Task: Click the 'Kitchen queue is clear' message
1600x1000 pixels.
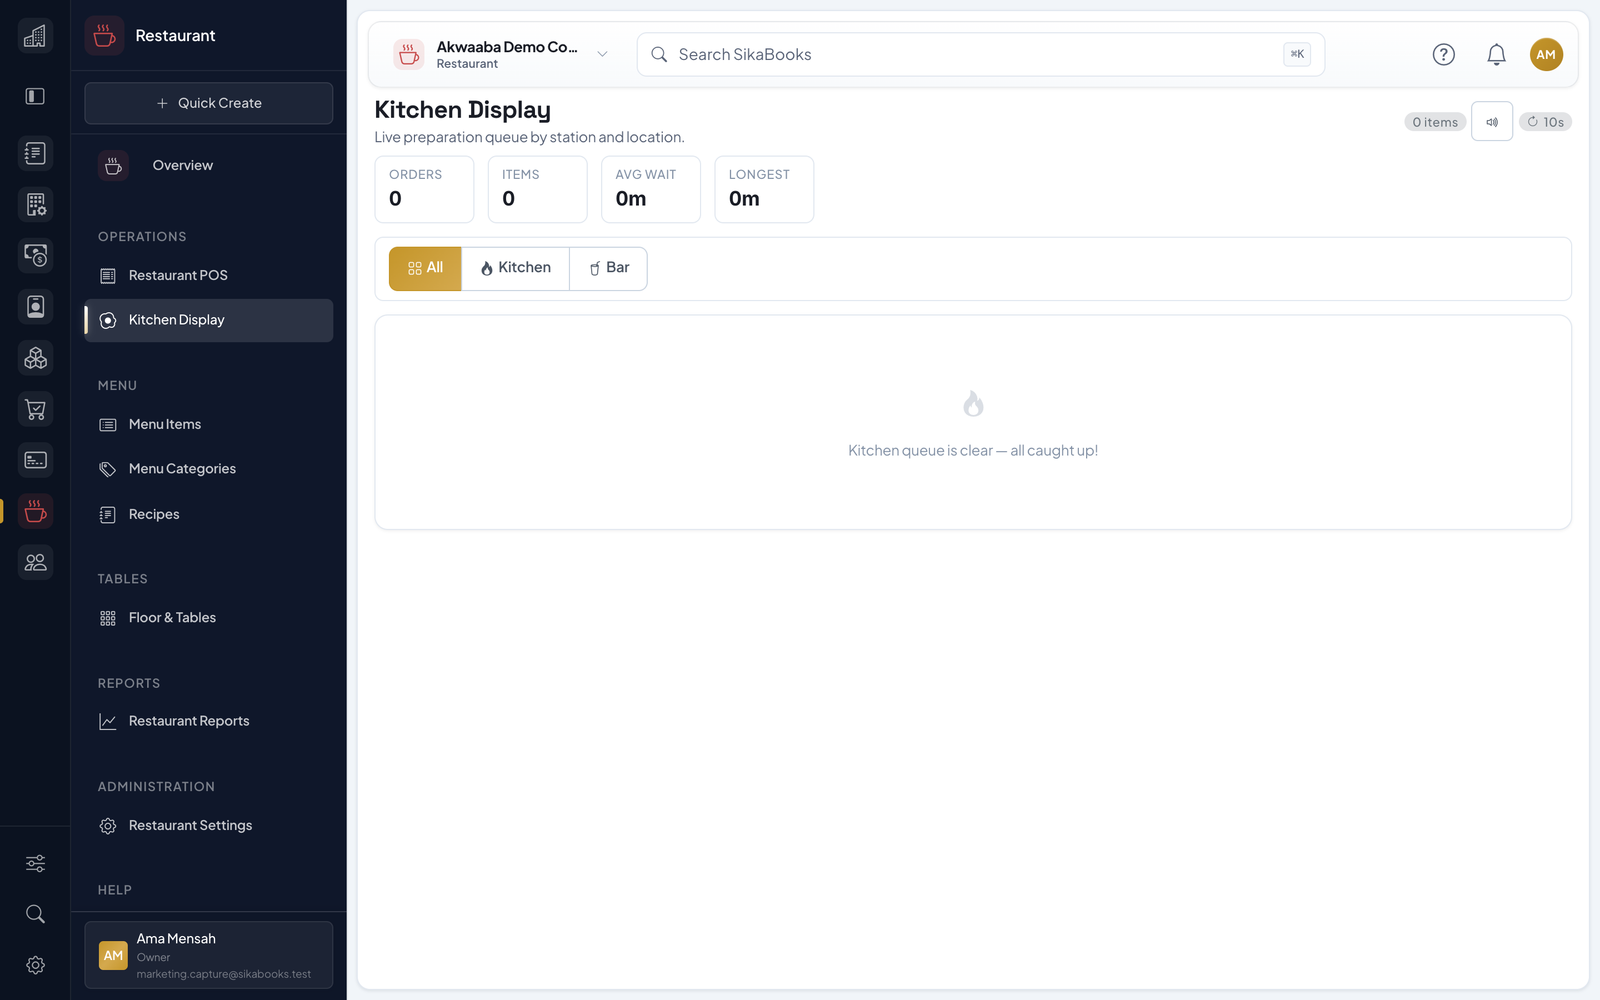Action: pyautogui.click(x=973, y=451)
